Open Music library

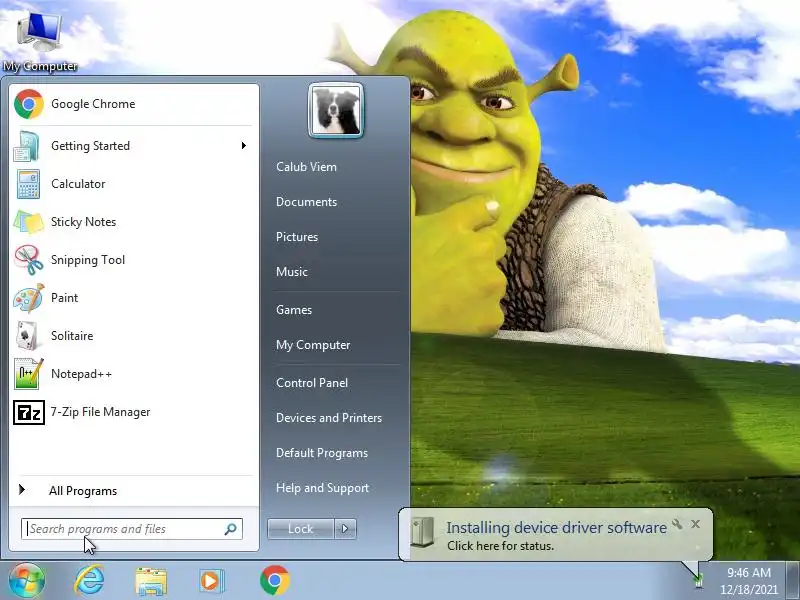tap(292, 272)
